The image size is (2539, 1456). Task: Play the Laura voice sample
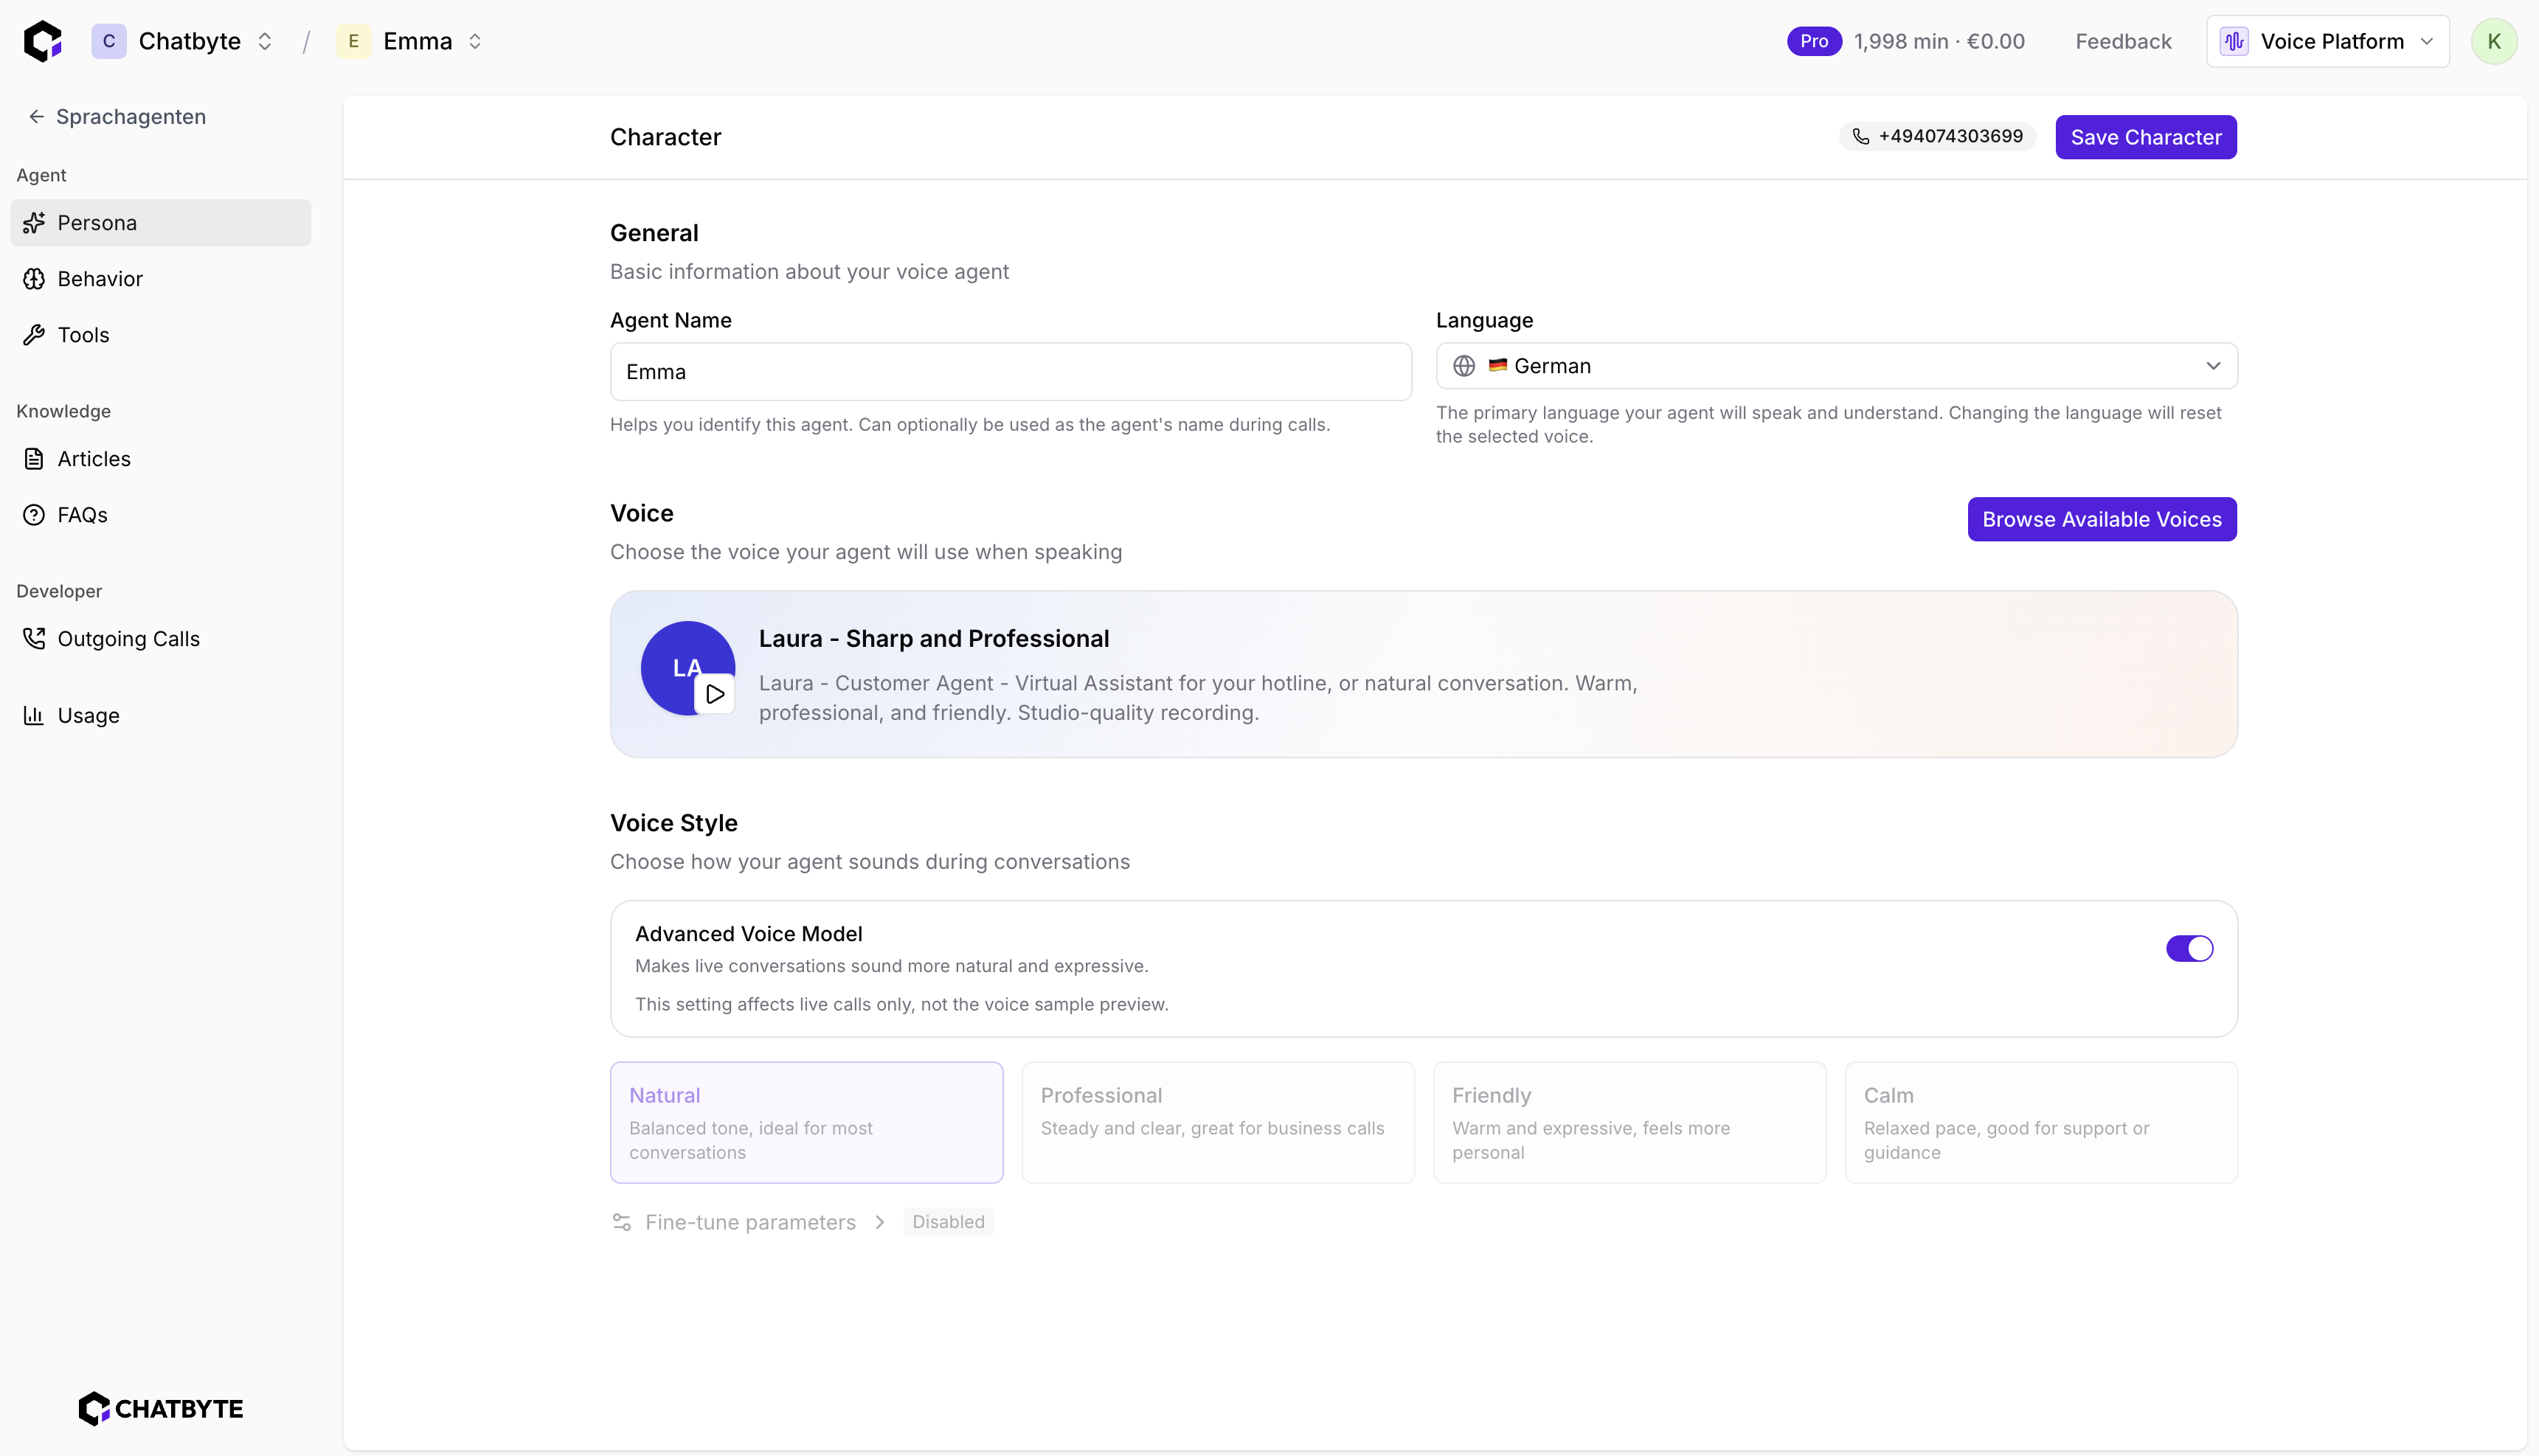pos(715,694)
